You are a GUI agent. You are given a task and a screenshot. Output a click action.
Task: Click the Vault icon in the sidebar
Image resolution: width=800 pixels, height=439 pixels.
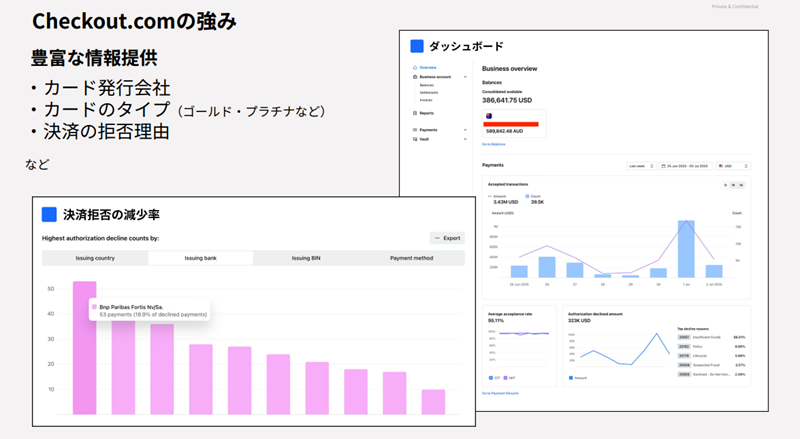click(x=413, y=139)
